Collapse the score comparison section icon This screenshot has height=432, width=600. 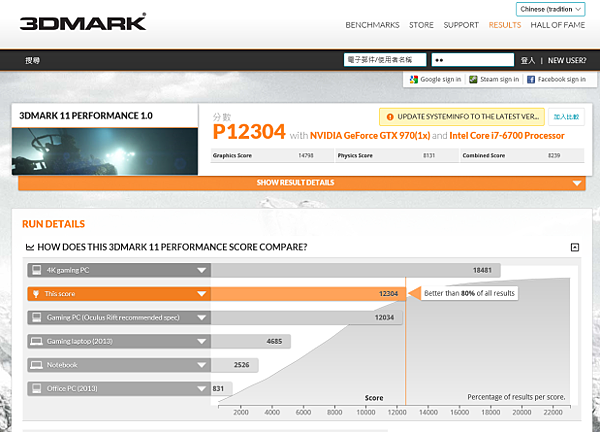coord(575,247)
